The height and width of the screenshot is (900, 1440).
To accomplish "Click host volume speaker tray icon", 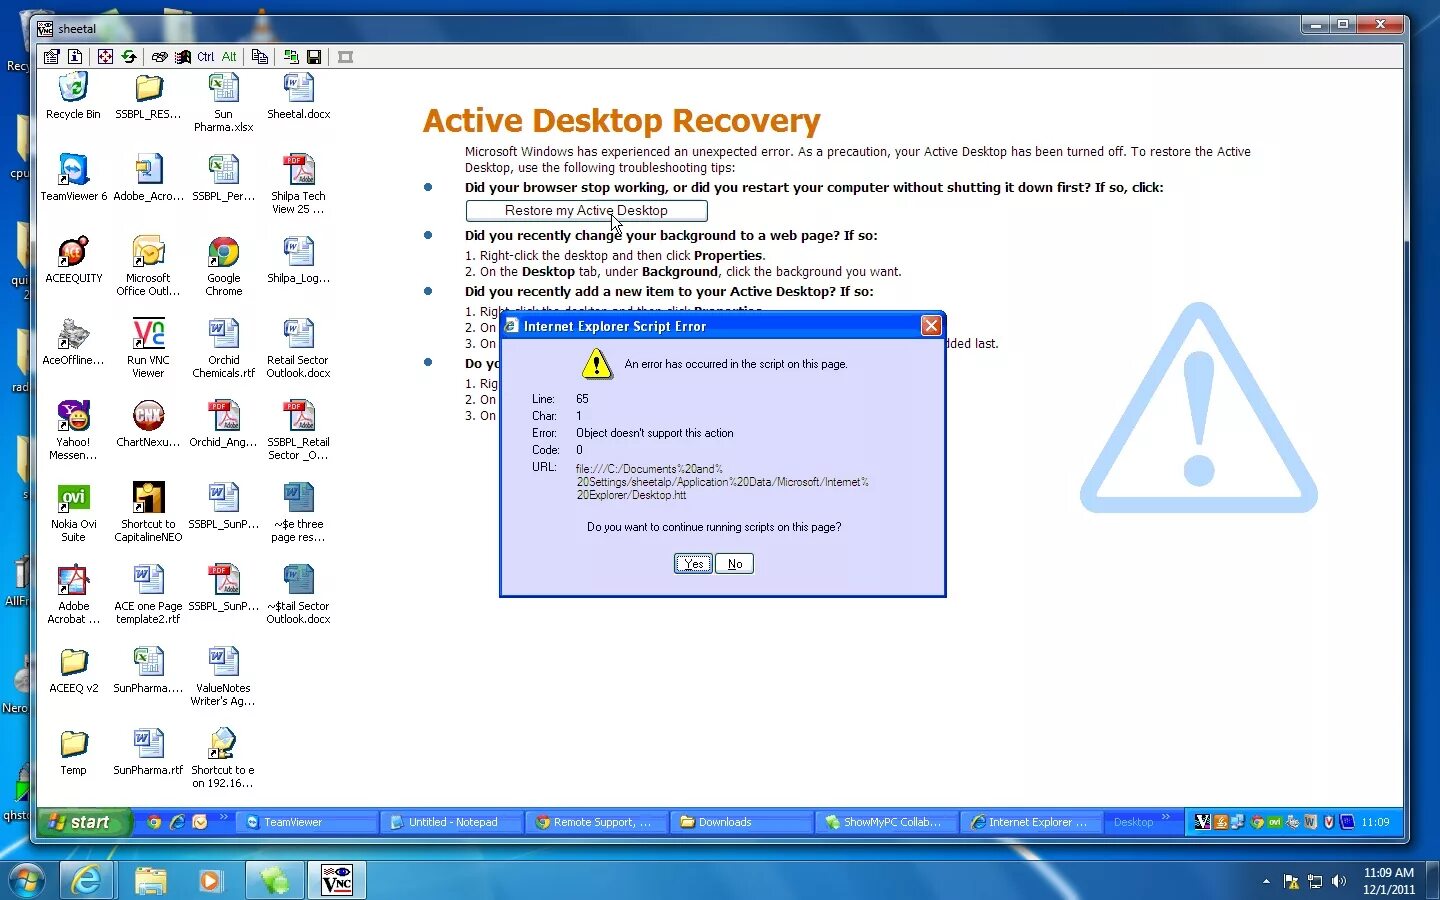I will [1339, 881].
